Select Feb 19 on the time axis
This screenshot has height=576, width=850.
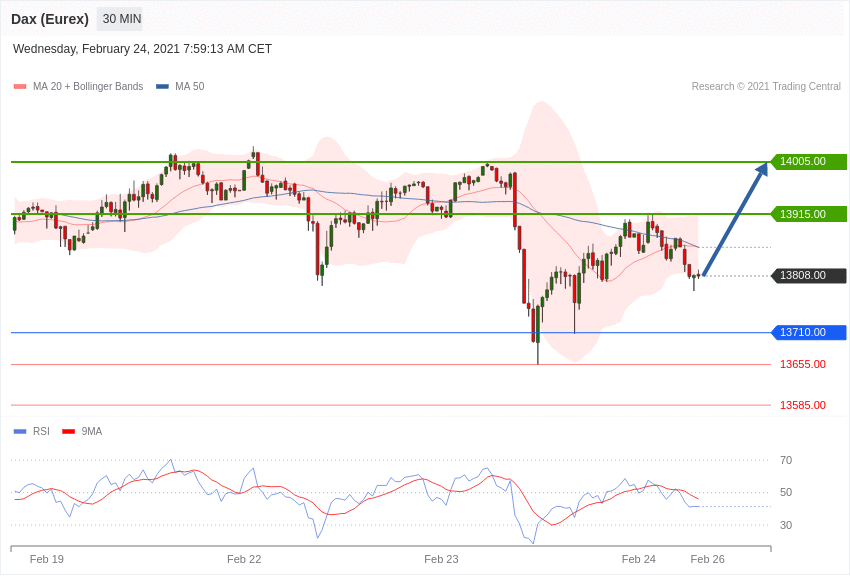point(47,559)
